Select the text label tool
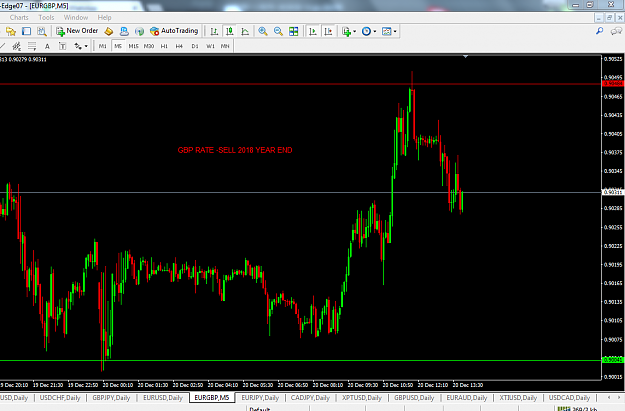 [63, 46]
